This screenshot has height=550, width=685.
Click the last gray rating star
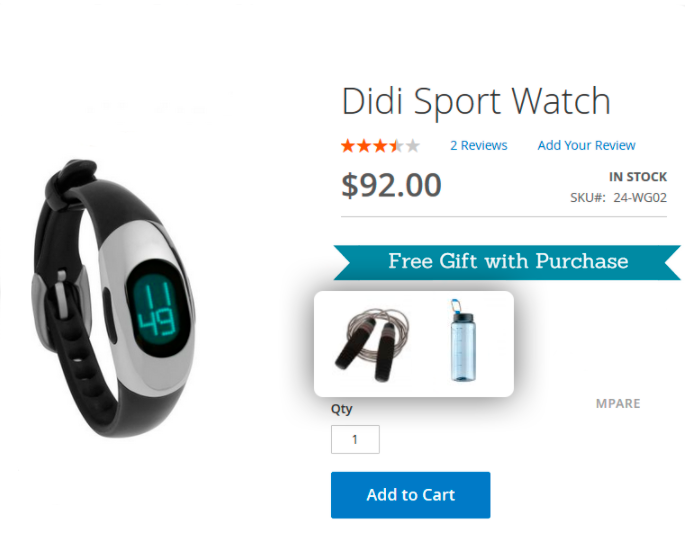tap(413, 145)
